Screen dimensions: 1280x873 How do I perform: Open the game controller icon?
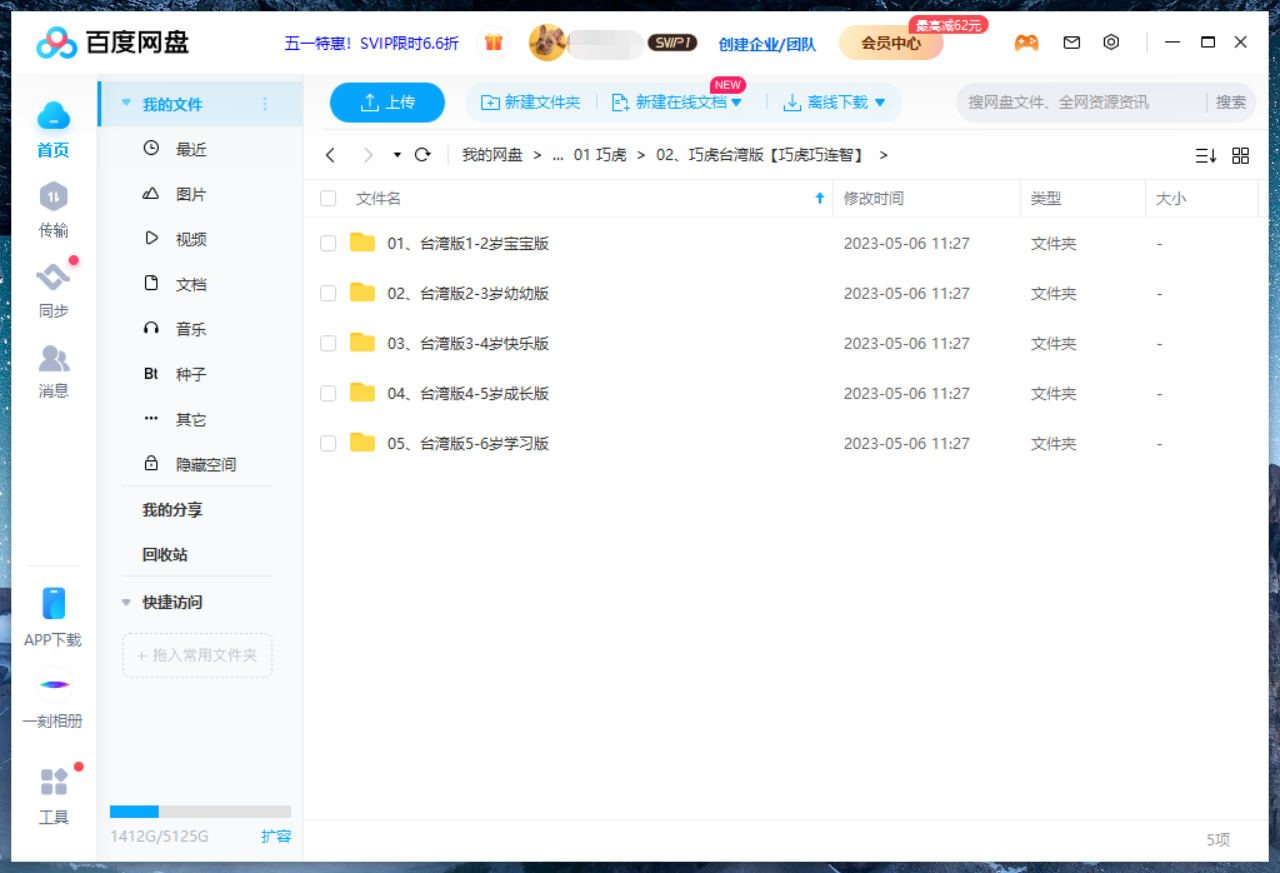point(1026,43)
